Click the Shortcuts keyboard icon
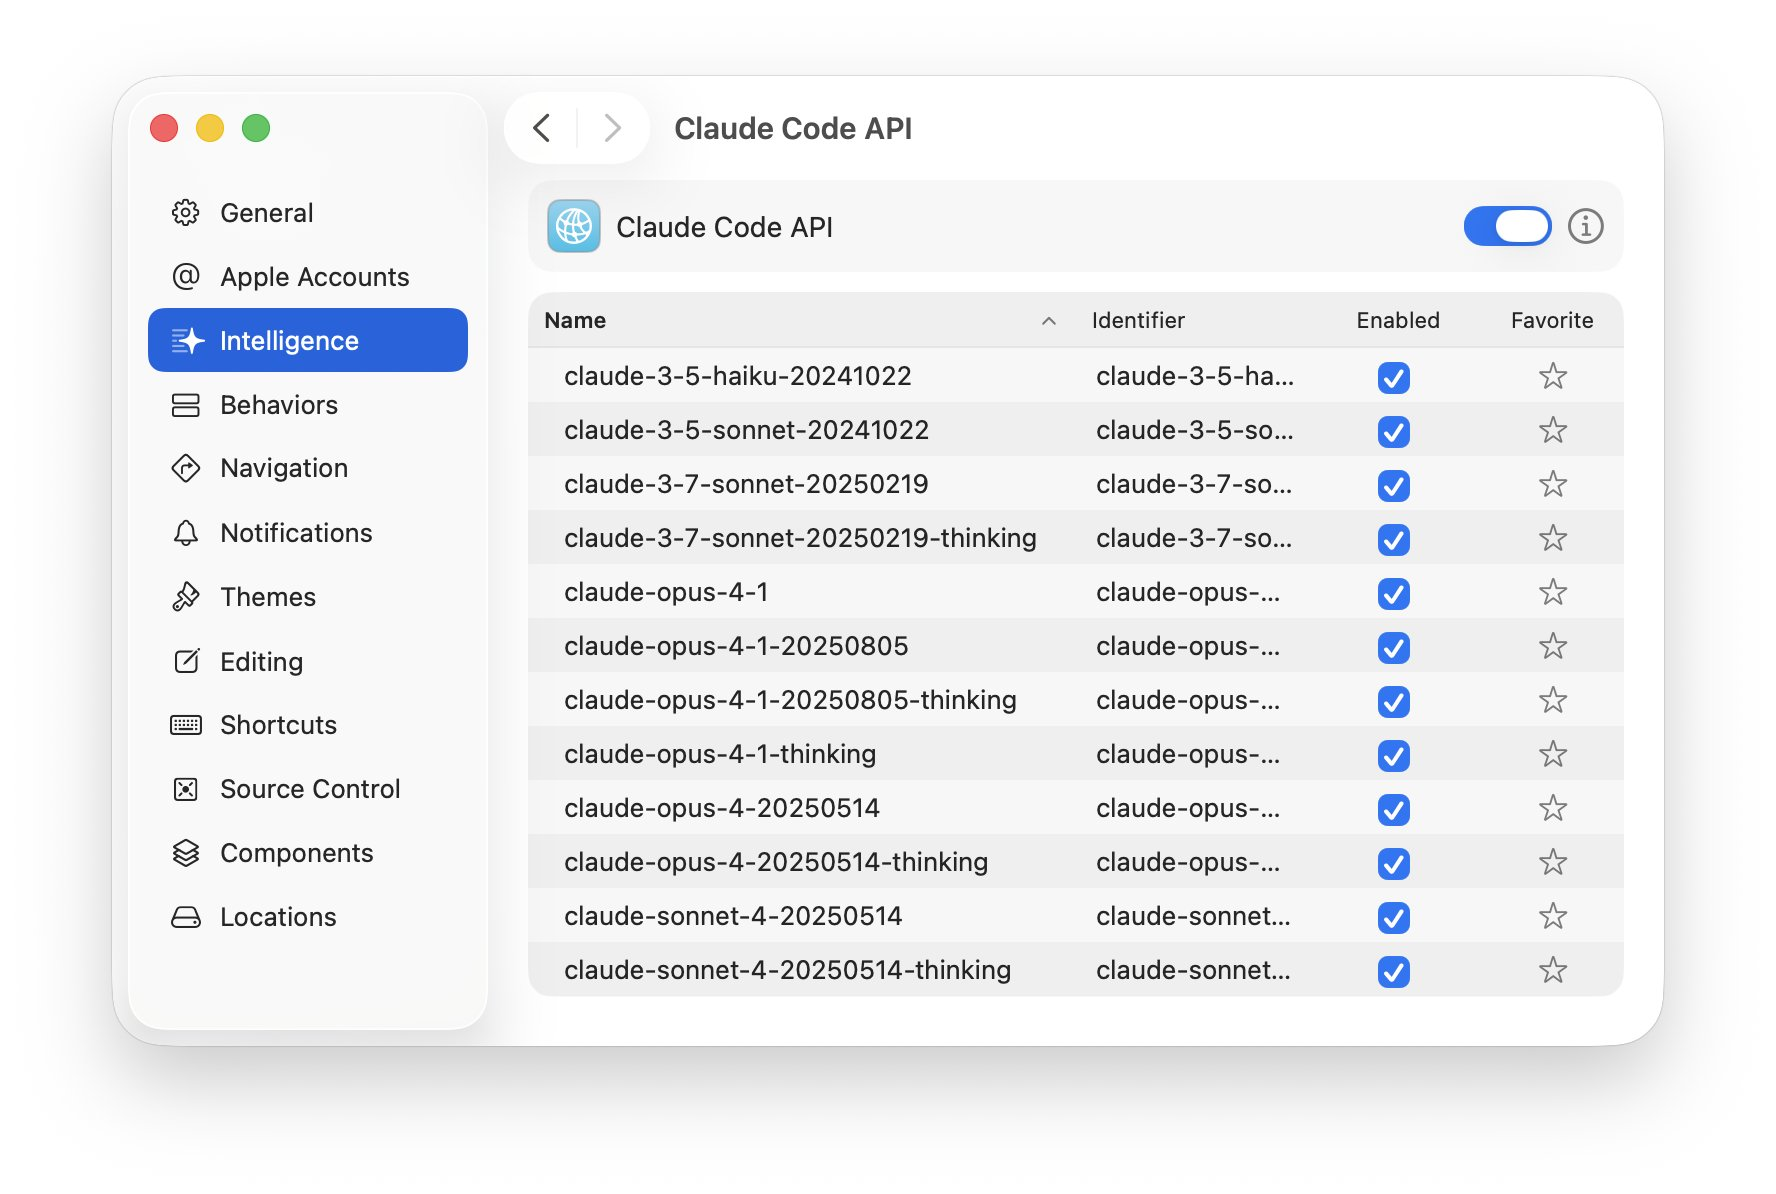Image resolution: width=1776 pixels, height=1194 pixels. point(186,725)
